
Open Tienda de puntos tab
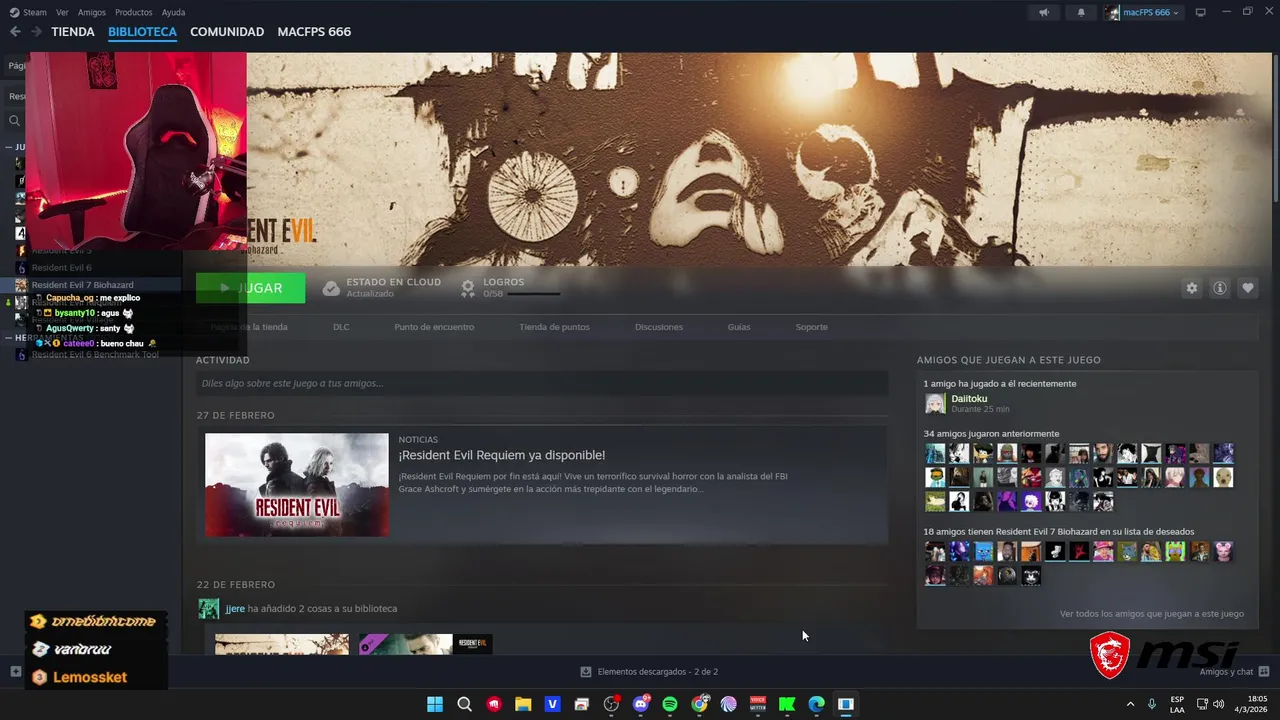pyautogui.click(x=554, y=327)
